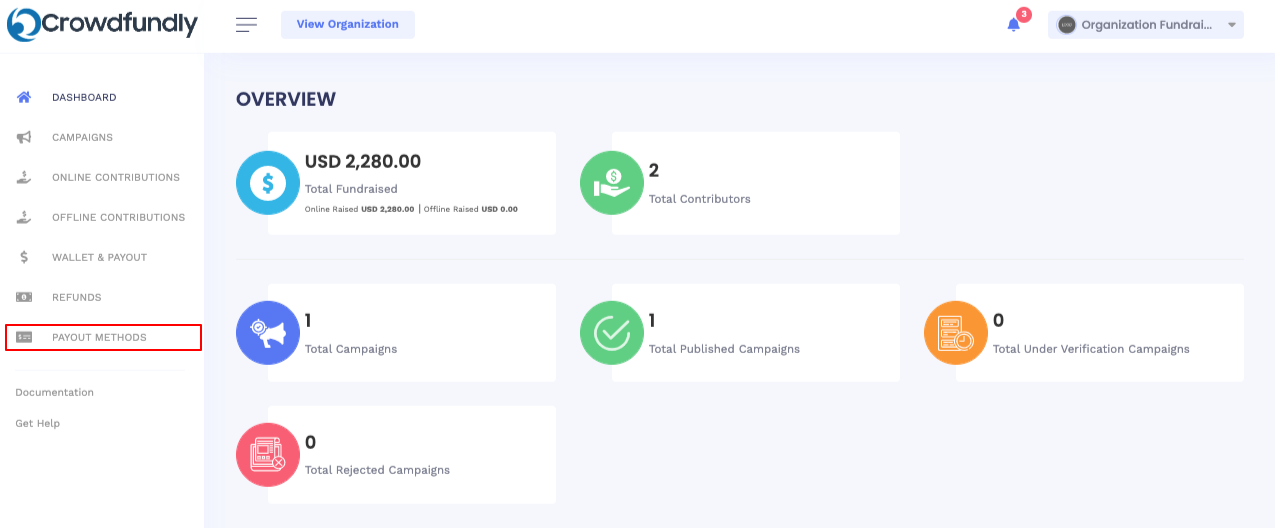The height and width of the screenshot is (528, 1275).
Task: Click the Campaigns megaphone icon
Action: (24, 137)
